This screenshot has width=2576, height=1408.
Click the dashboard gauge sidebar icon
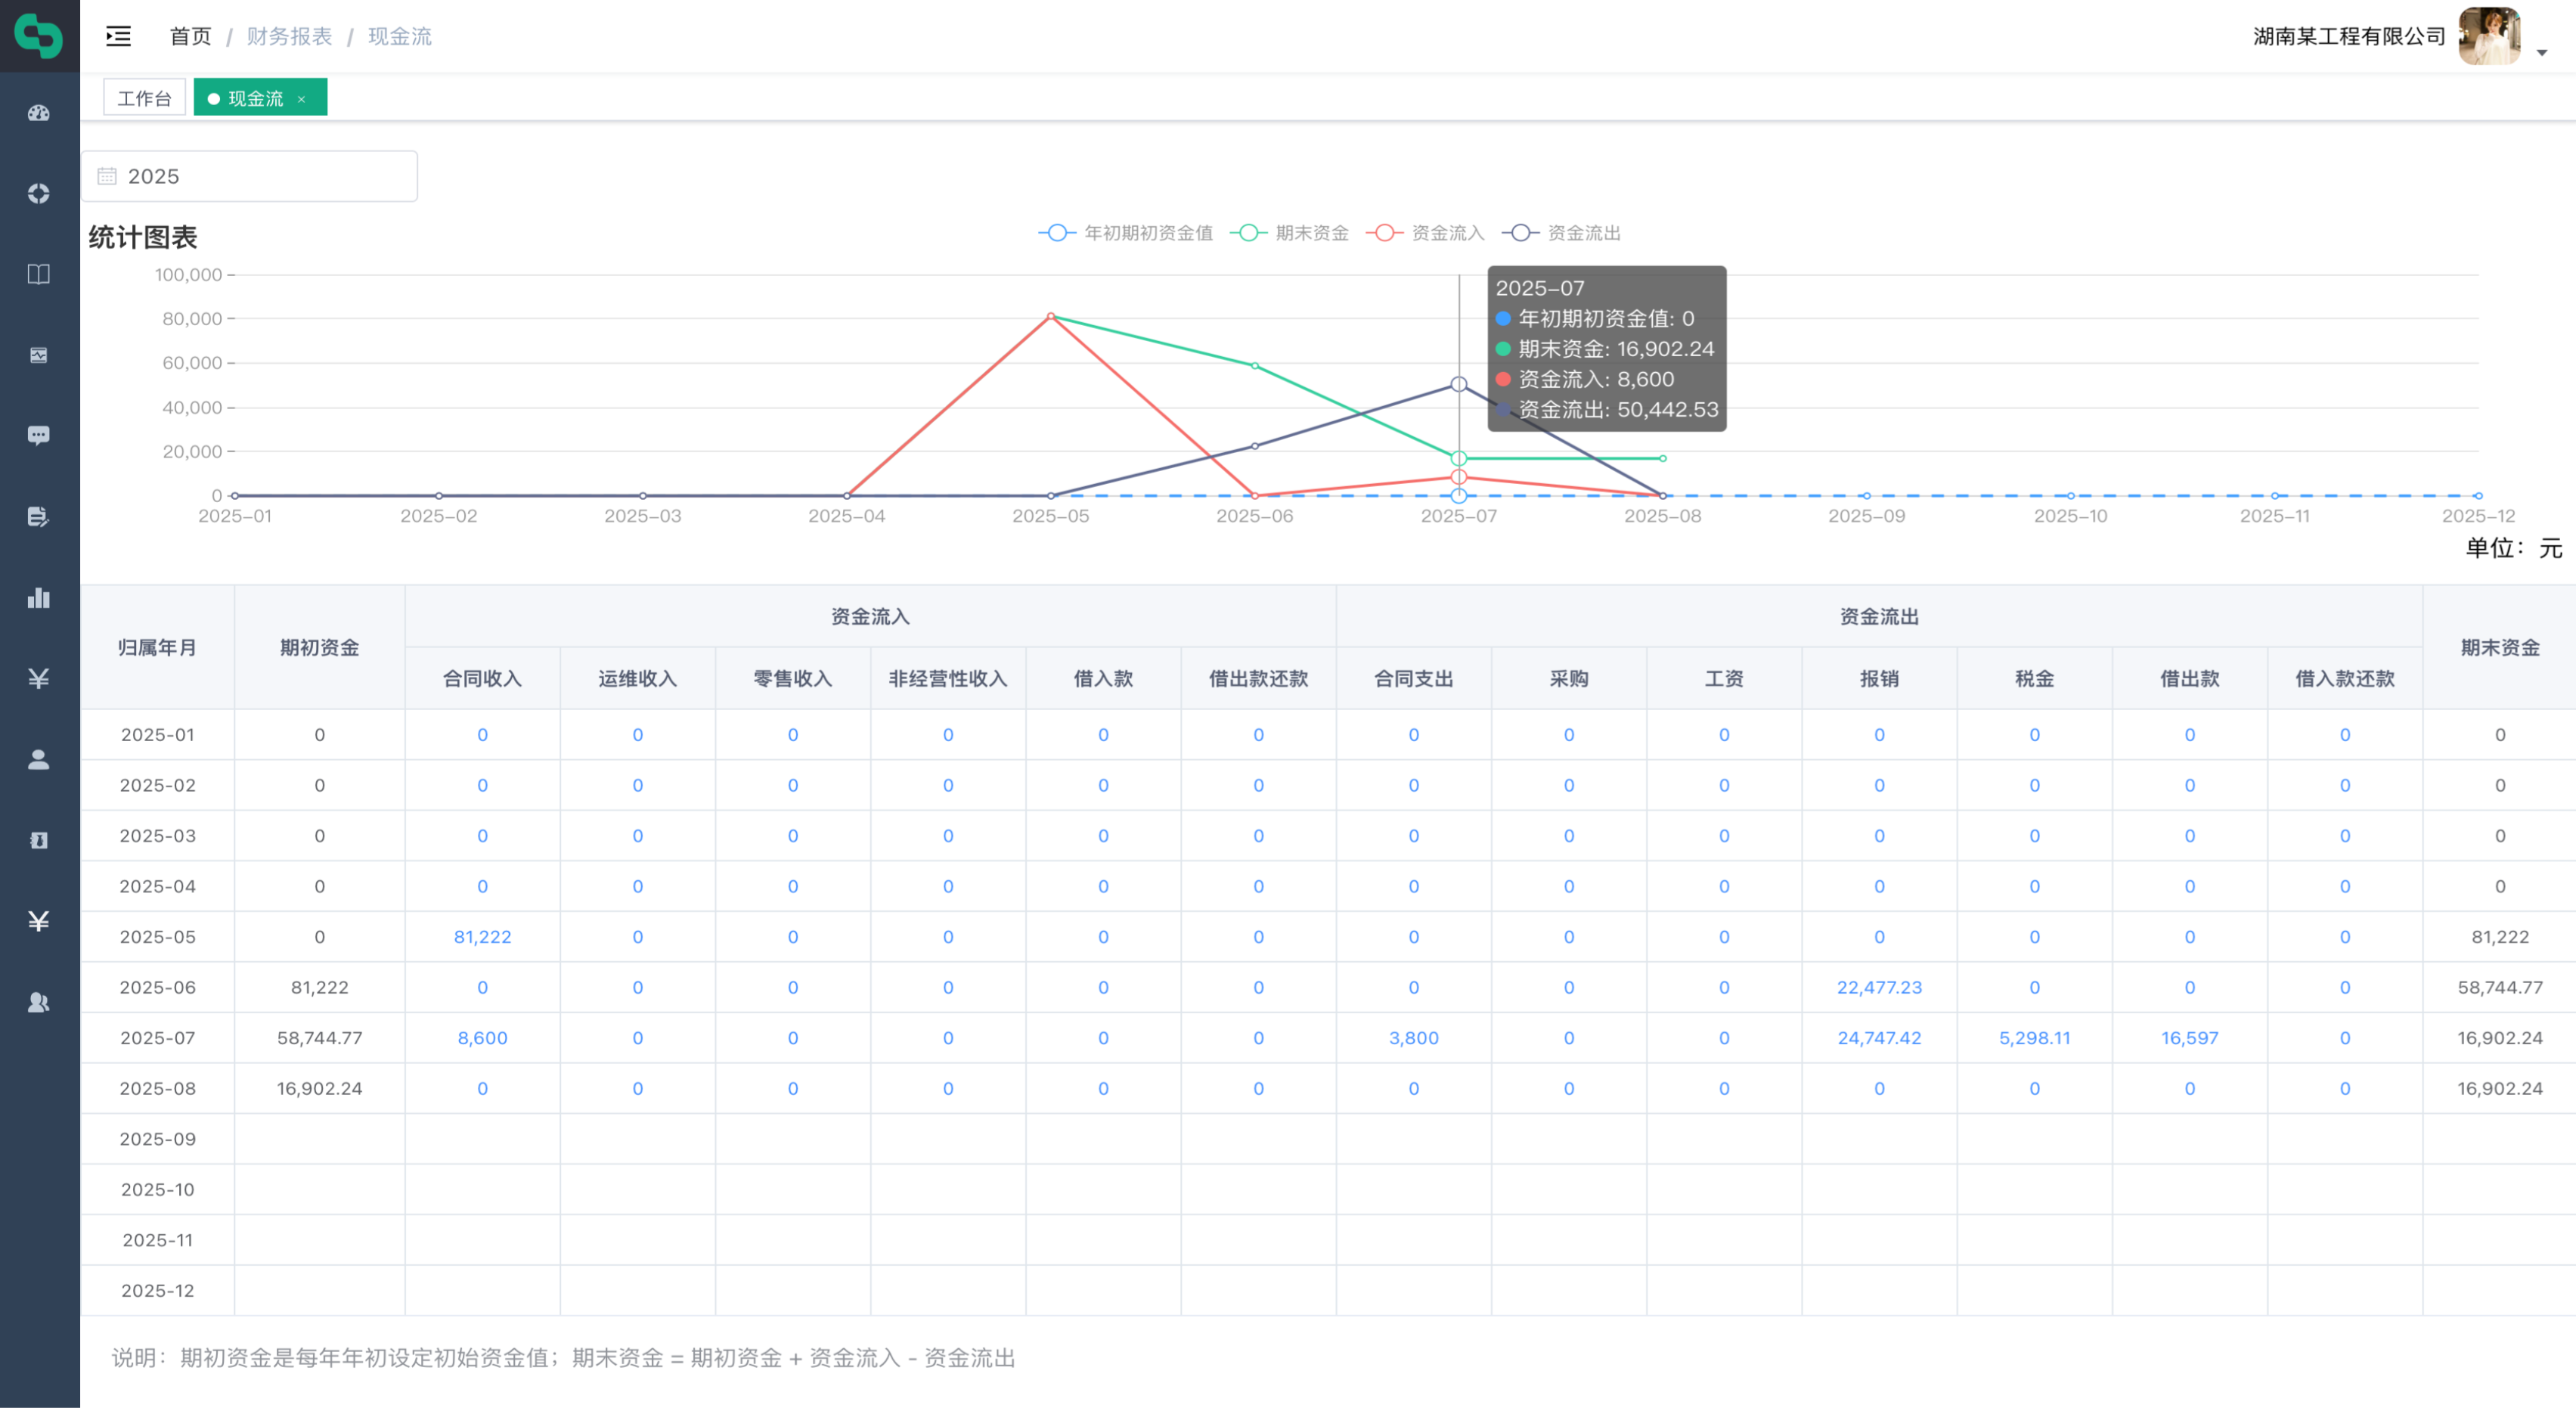(x=39, y=113)
